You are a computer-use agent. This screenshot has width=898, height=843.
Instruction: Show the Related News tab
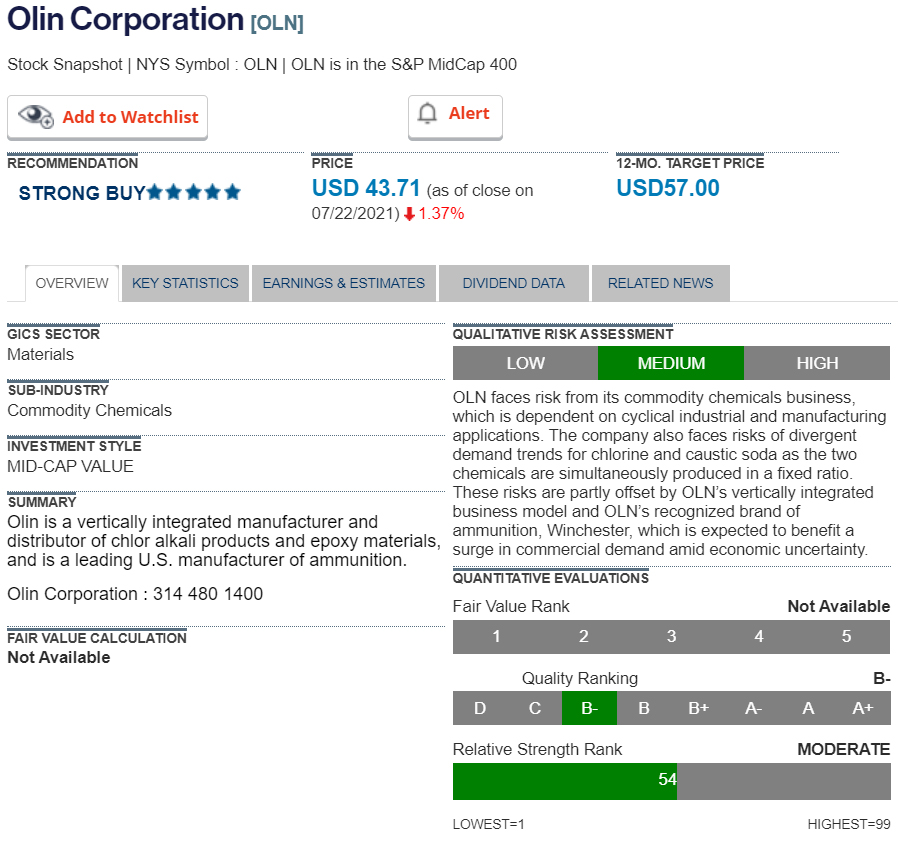coord(660,283)
